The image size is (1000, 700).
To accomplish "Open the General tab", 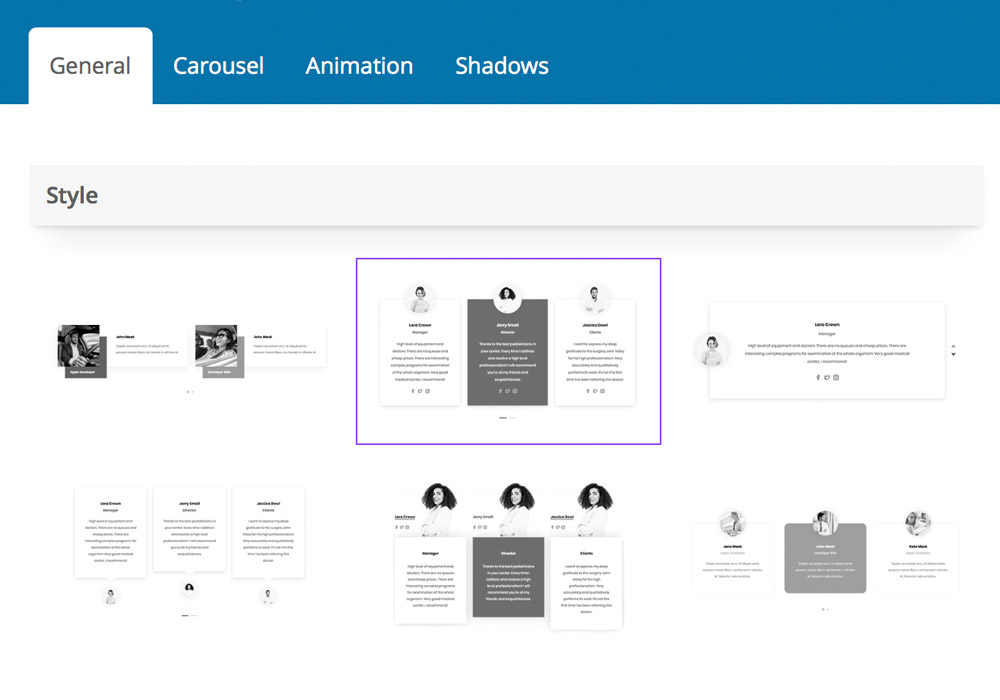I will (x=90, y=66).
